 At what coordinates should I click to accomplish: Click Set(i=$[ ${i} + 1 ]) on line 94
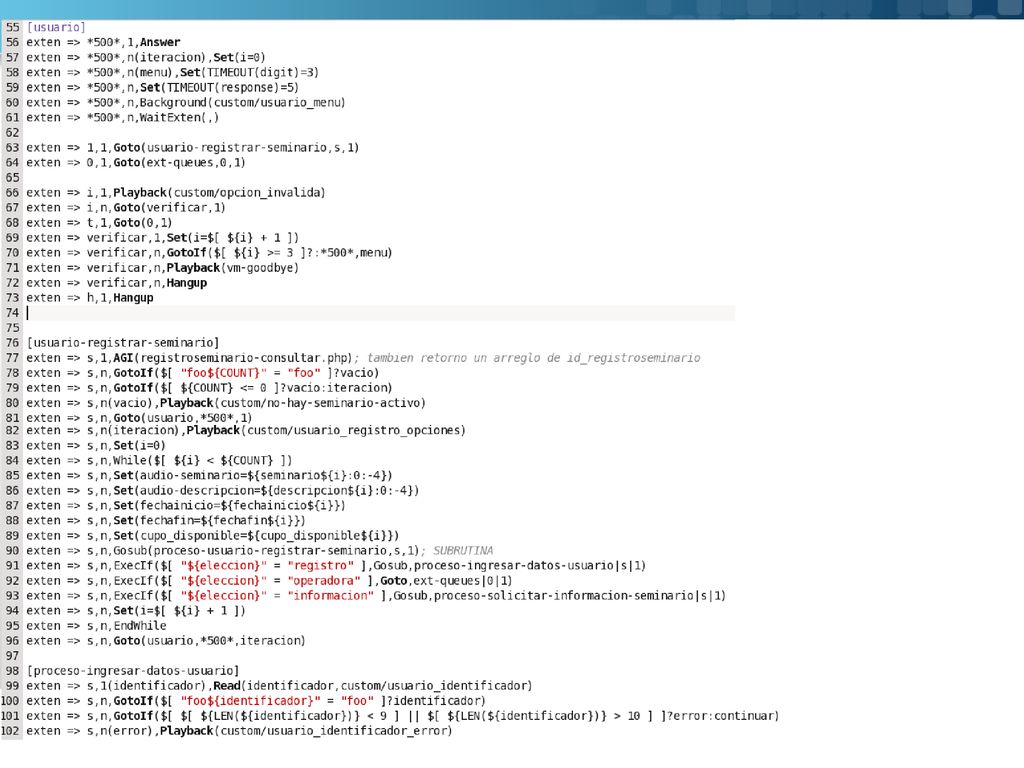[180, 611]
